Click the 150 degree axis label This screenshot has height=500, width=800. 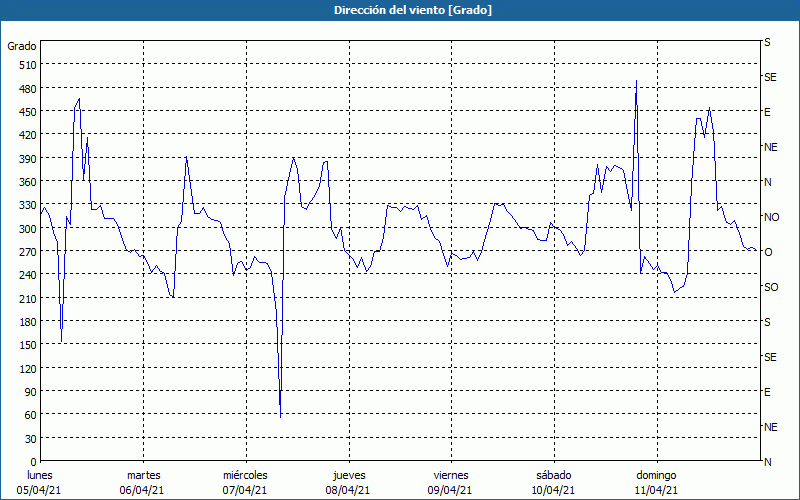[x=28, y=345]
